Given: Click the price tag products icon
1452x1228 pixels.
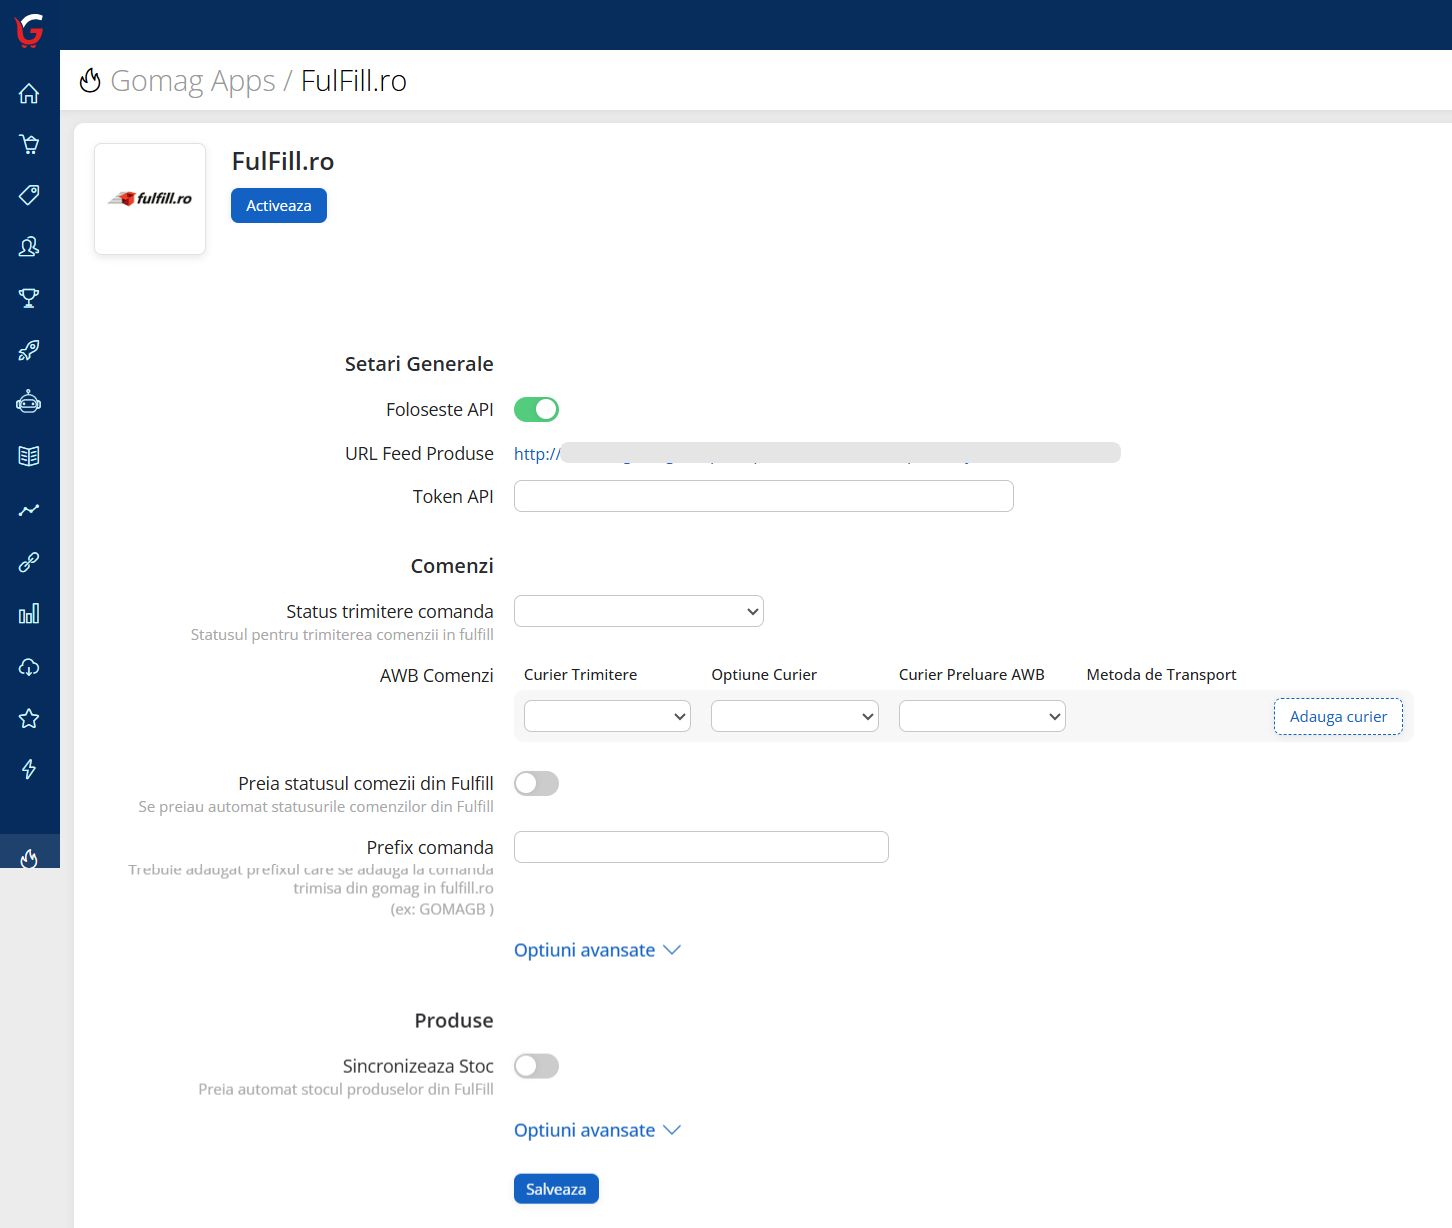Looking at the screenshot, I should [x=29, y=195].
